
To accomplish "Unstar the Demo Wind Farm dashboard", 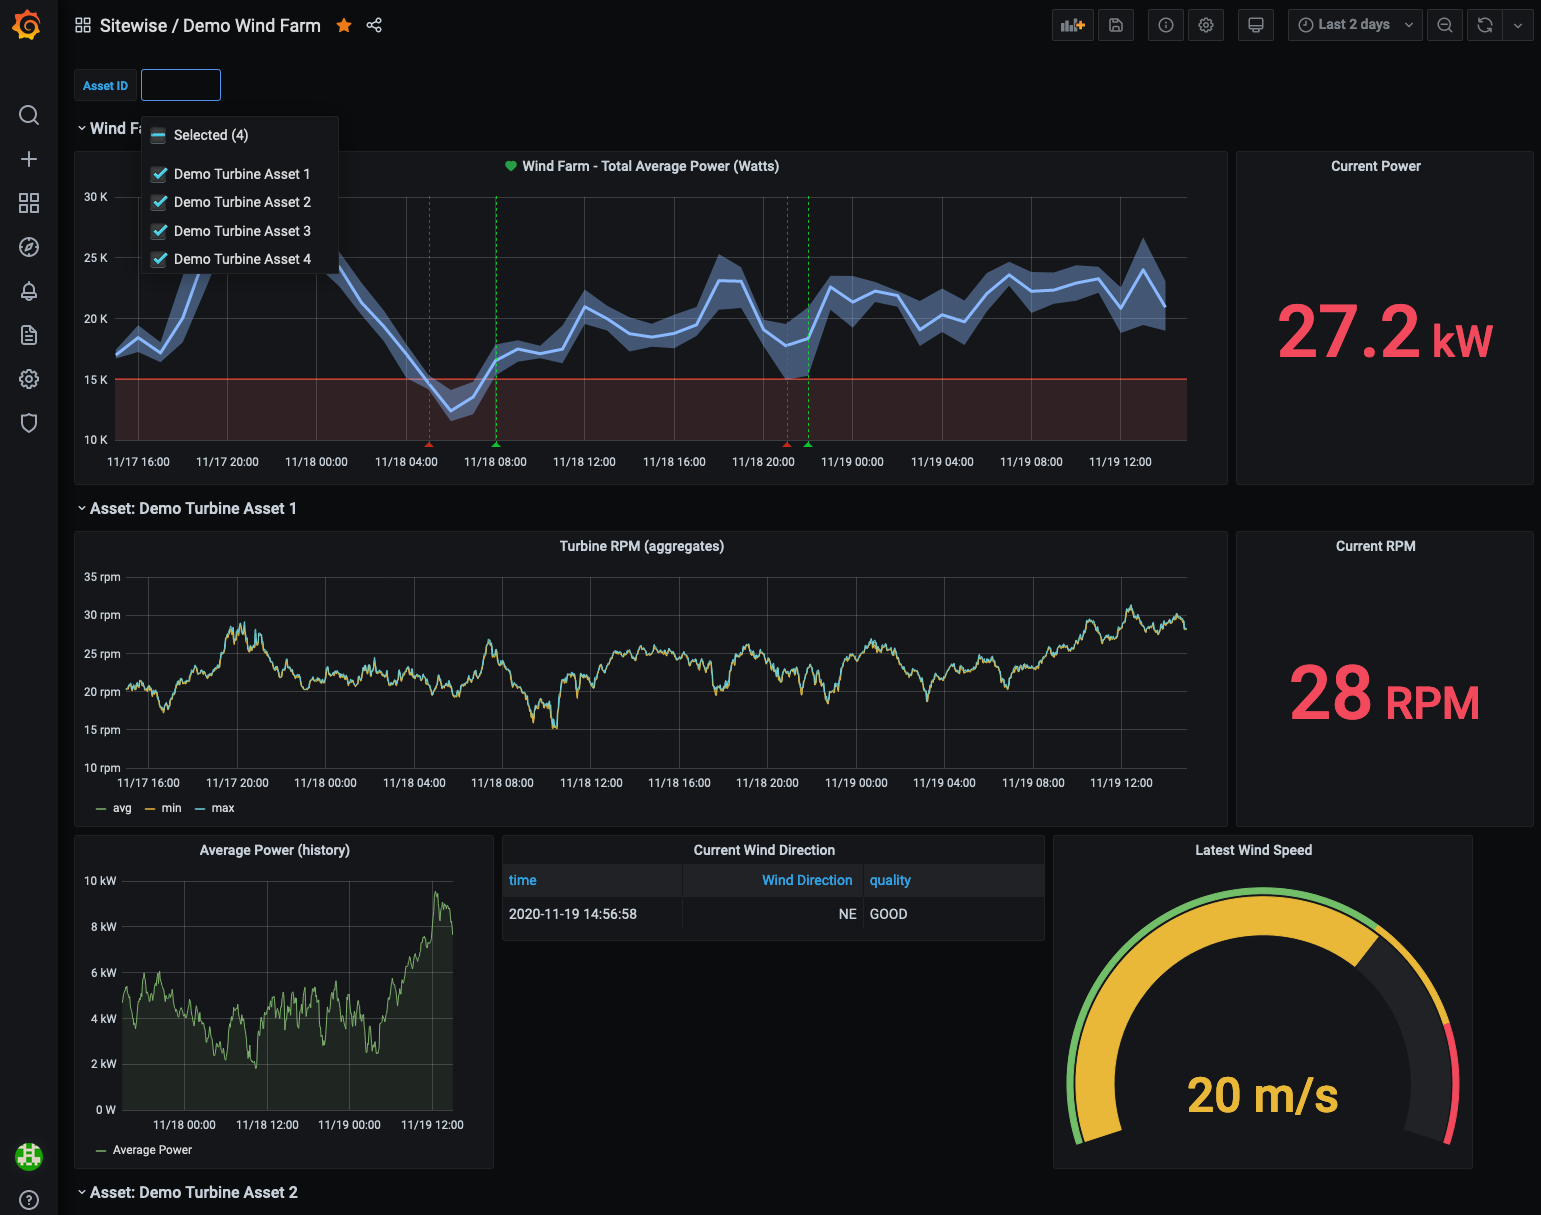I will pos(344,24).
